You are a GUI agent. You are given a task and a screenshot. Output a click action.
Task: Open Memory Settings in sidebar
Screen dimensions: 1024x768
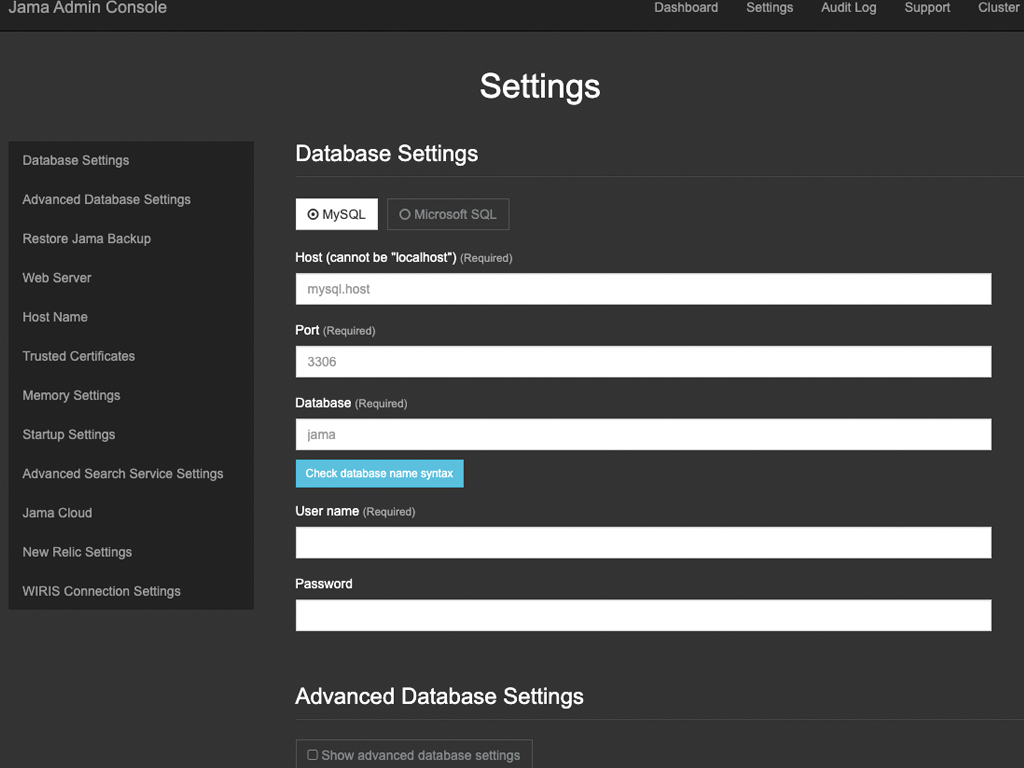[71, 395]
